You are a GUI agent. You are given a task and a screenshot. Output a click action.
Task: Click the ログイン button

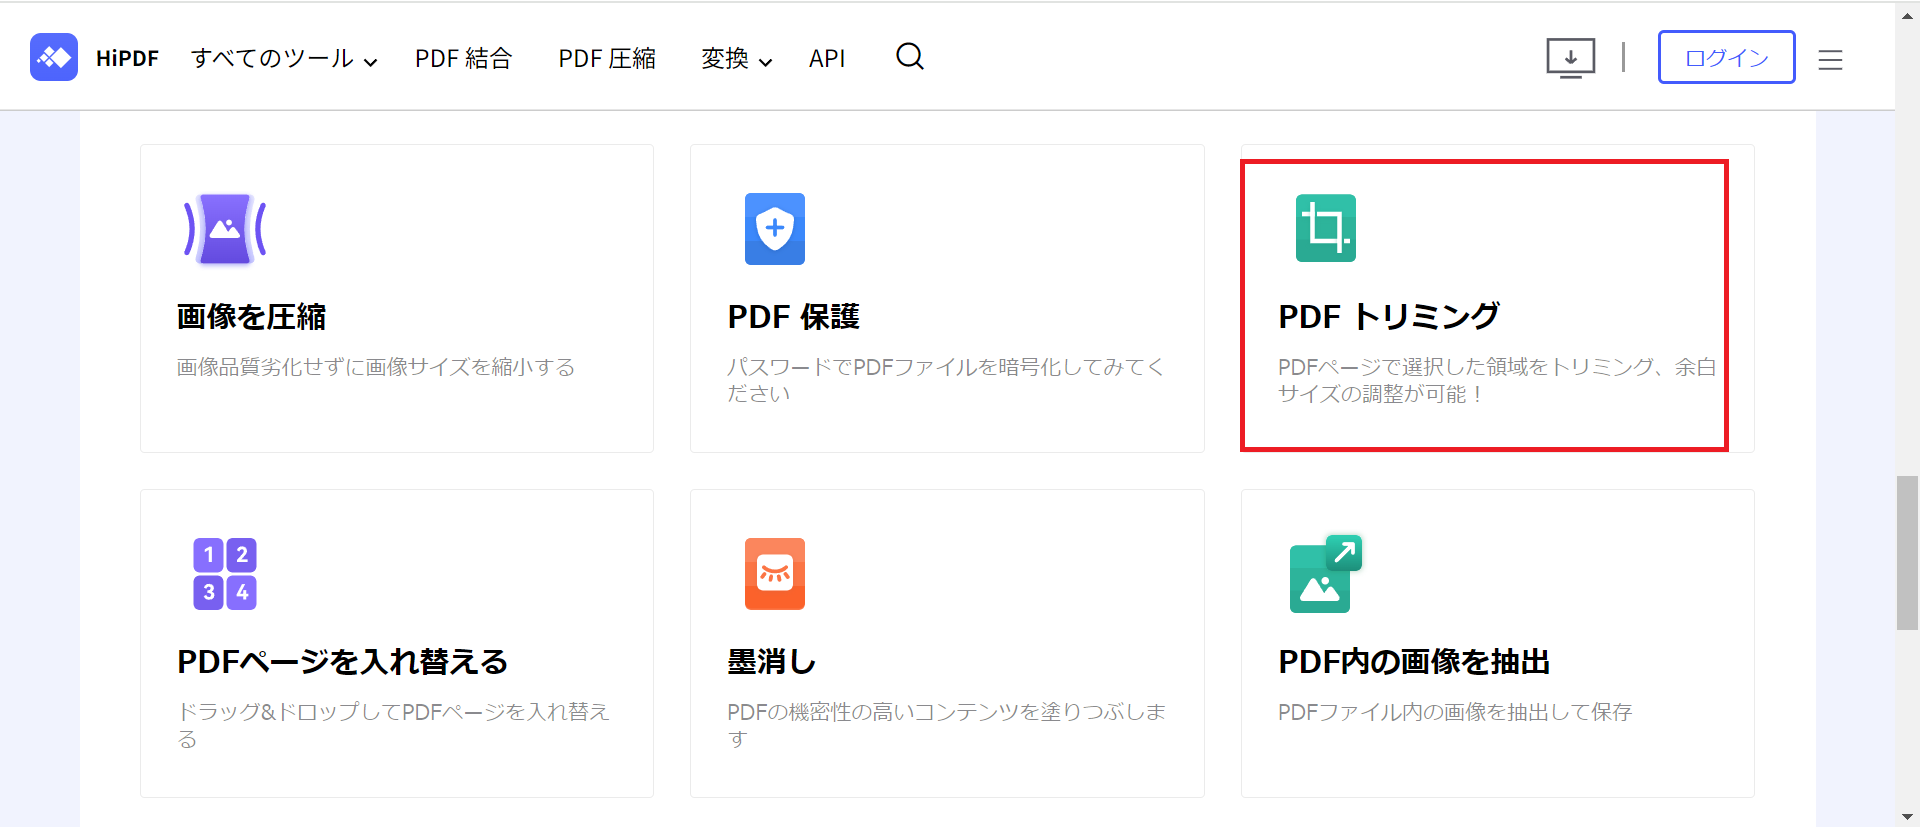1727,57
